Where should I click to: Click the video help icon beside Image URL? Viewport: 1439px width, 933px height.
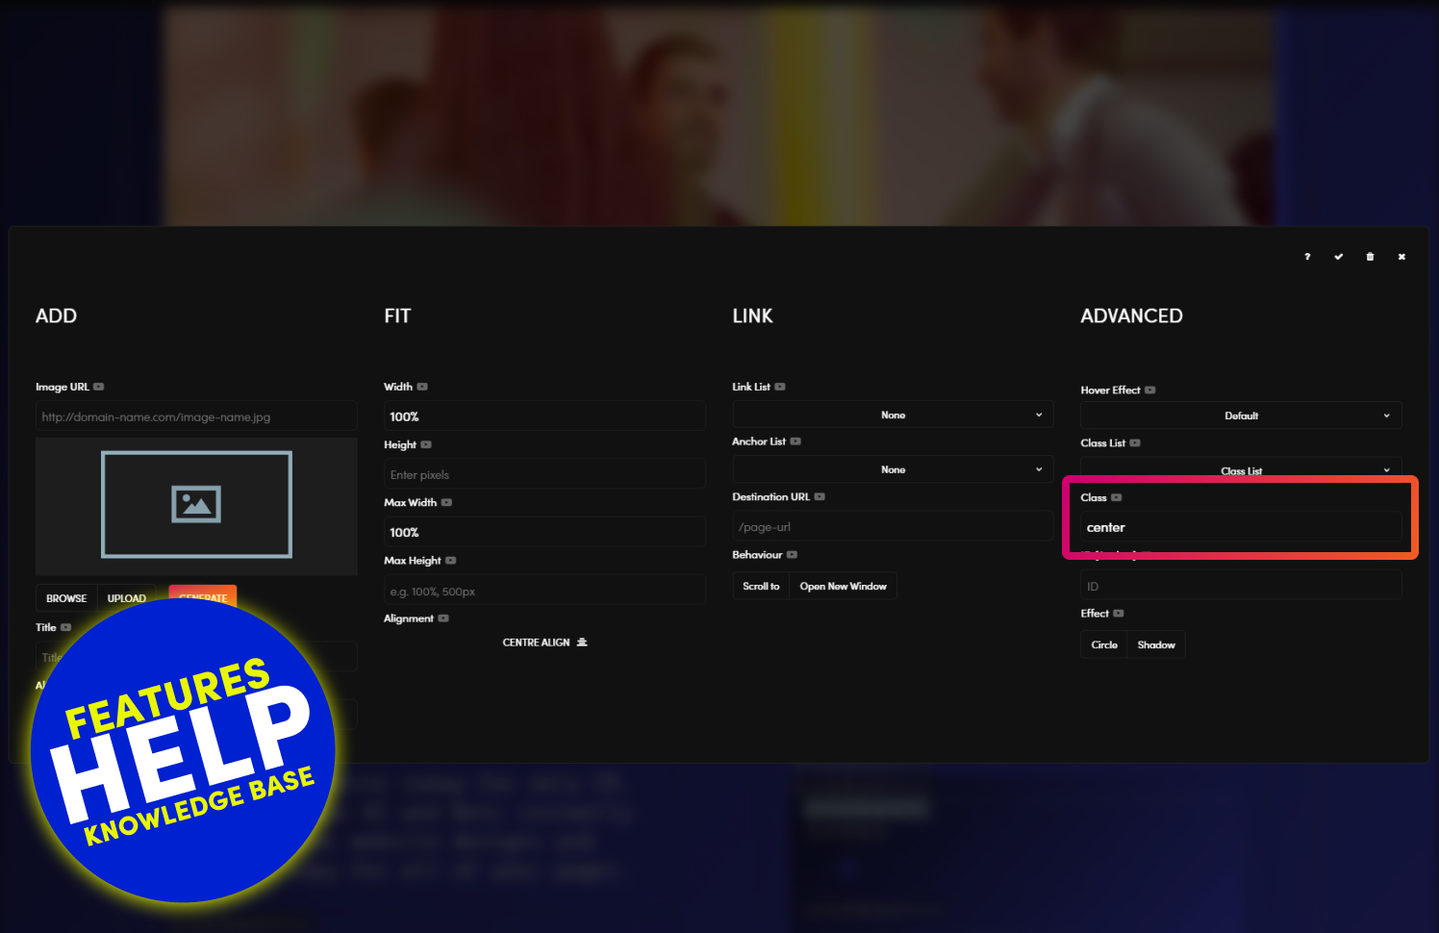click(99, 387)
